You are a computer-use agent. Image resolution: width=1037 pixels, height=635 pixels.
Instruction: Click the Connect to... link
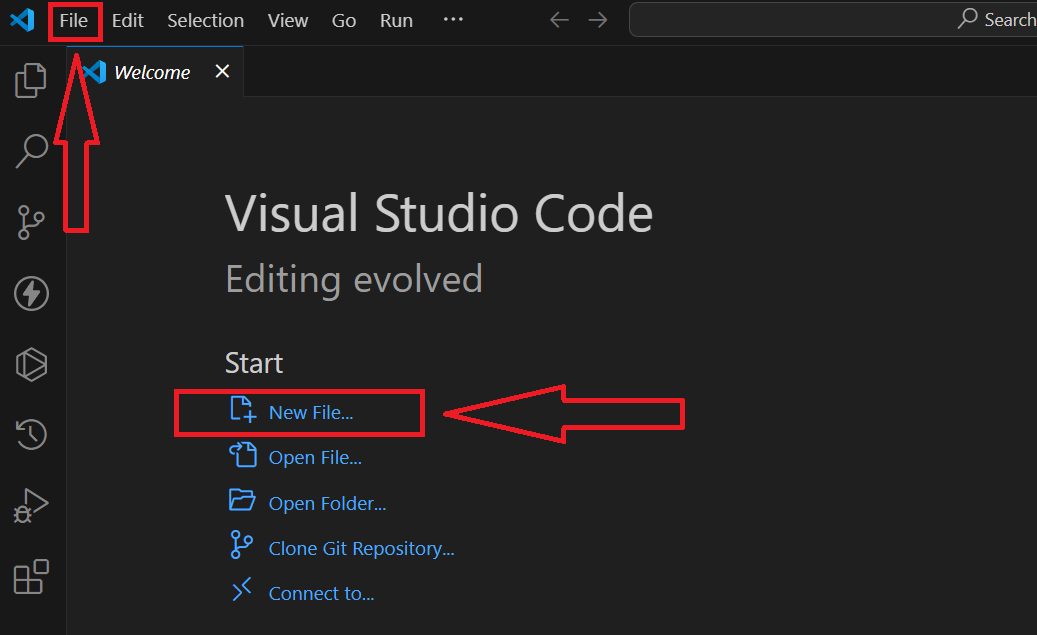tap(321, 594)
